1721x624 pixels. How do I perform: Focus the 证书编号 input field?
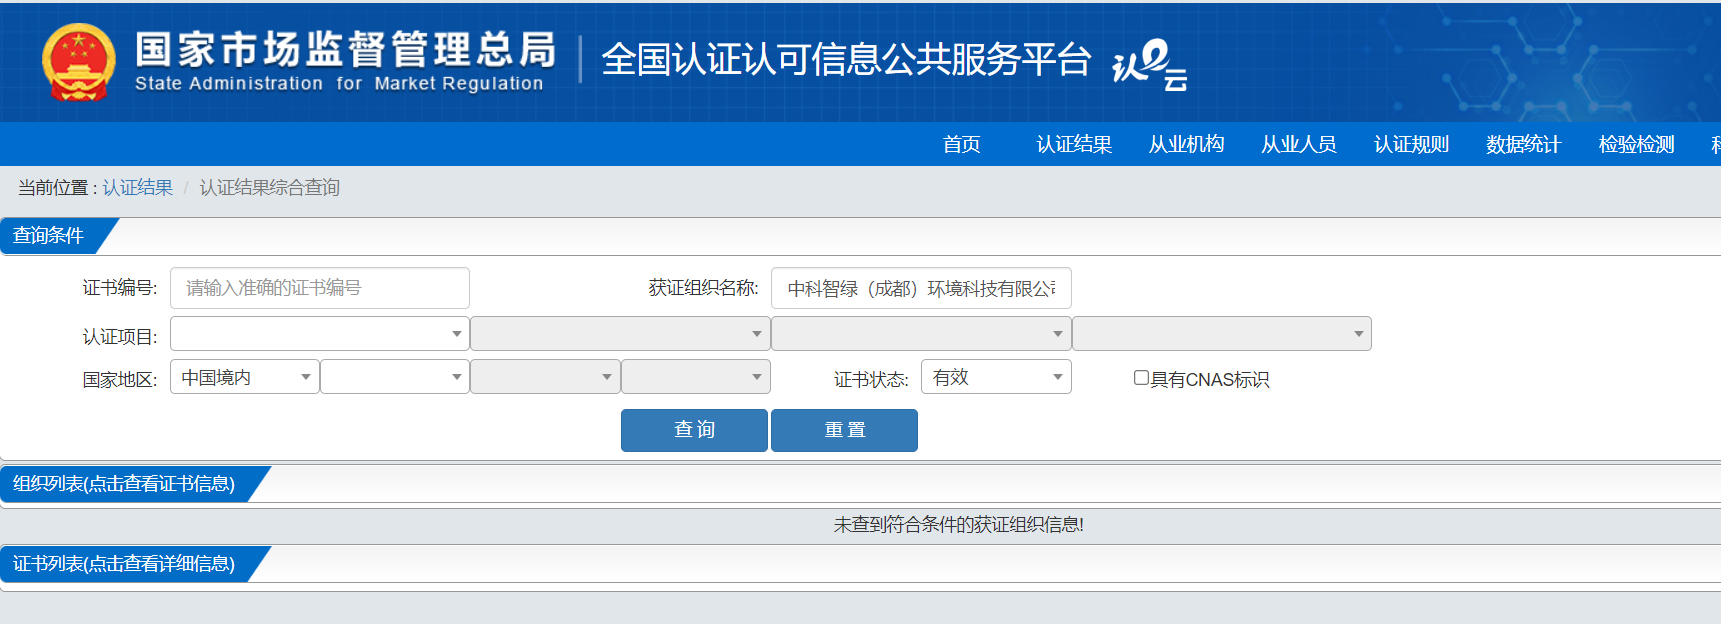point(320,288)
